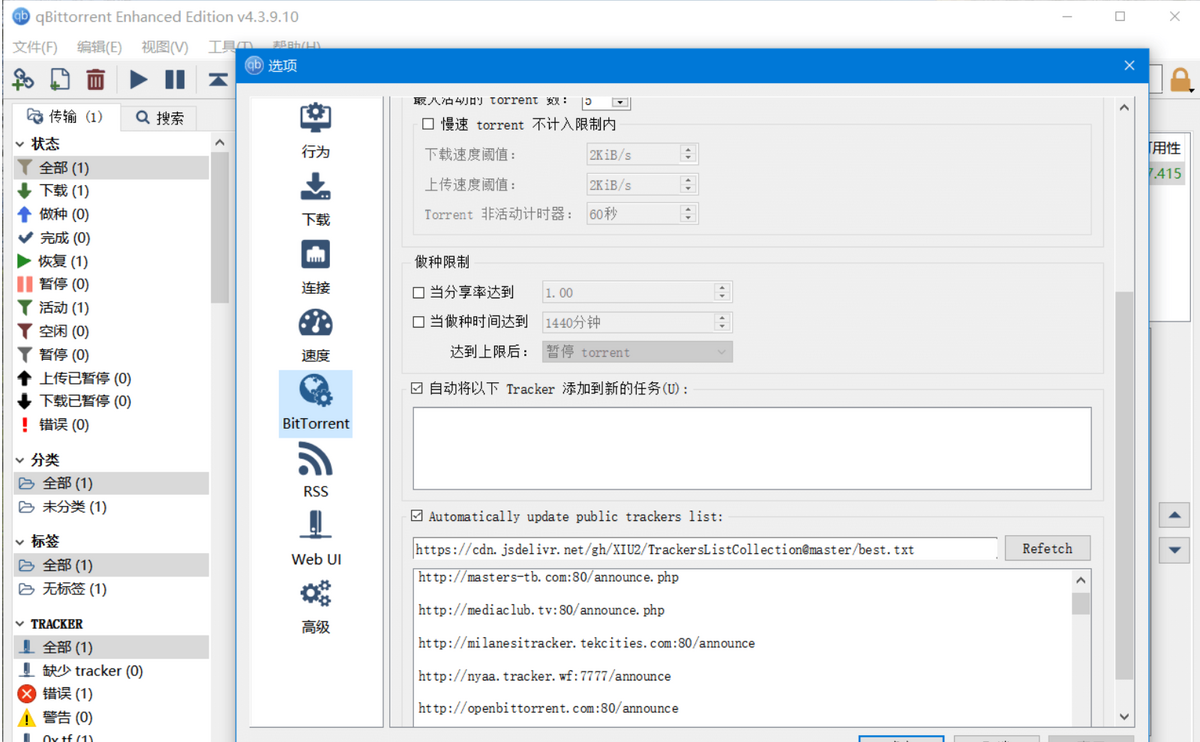1200x742 pixels.
Task: Open 编辑(E) menu
Action: (99, 47)
